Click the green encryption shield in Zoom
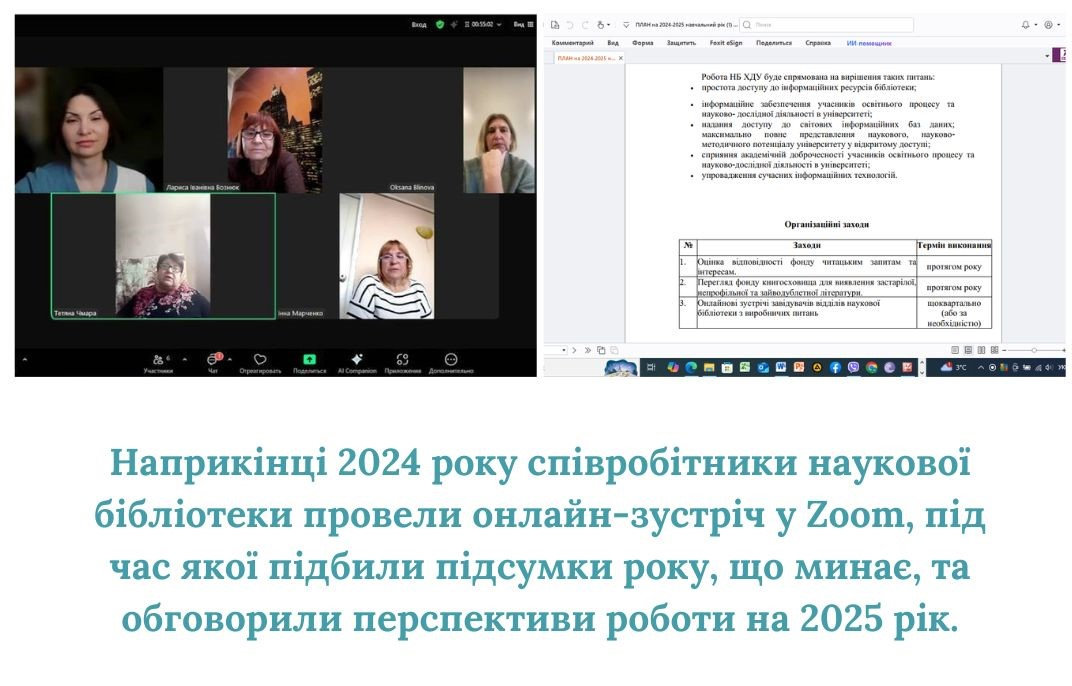1072x686 pixels. pyautogui.click(x=440, y=25)
